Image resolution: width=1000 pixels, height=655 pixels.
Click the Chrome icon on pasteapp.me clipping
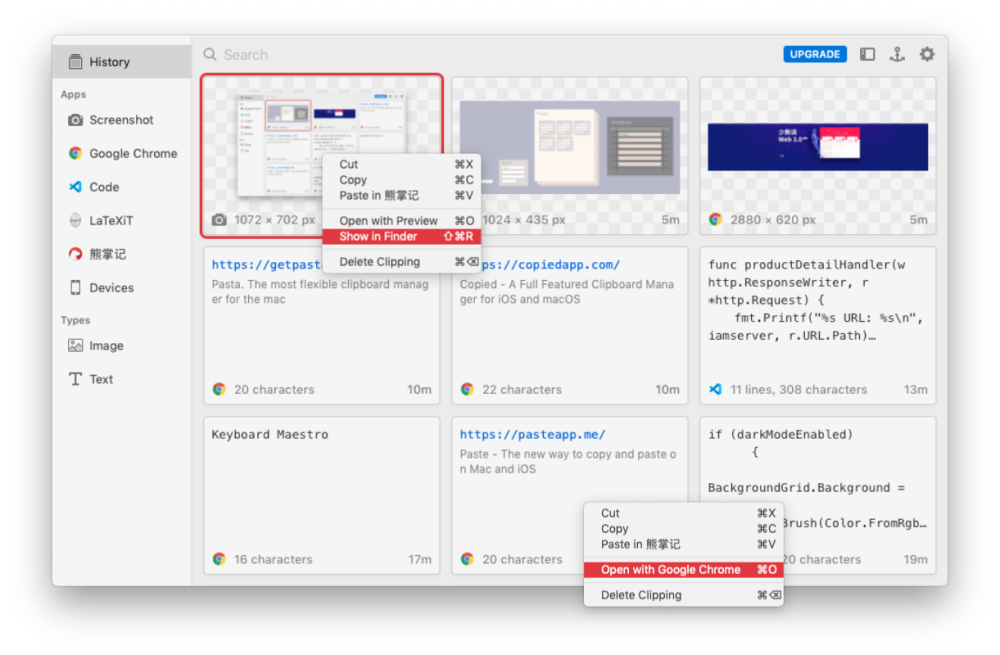tap(467, 559)
